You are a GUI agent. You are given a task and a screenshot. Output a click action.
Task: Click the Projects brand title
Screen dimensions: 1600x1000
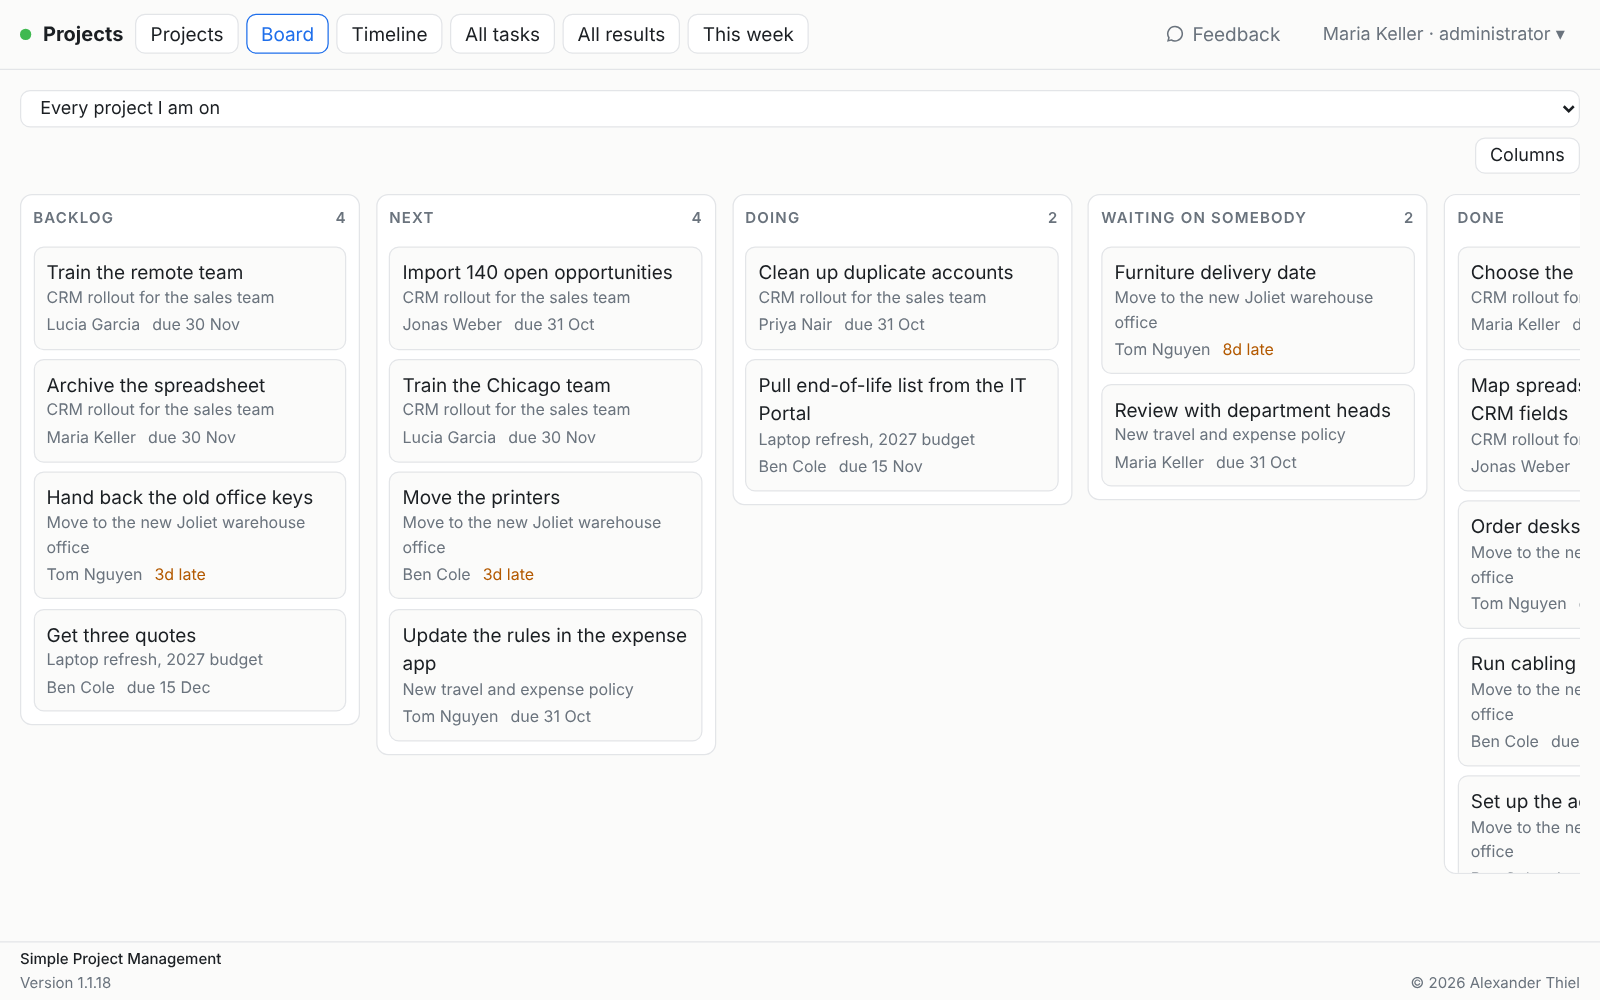[83, 34]
